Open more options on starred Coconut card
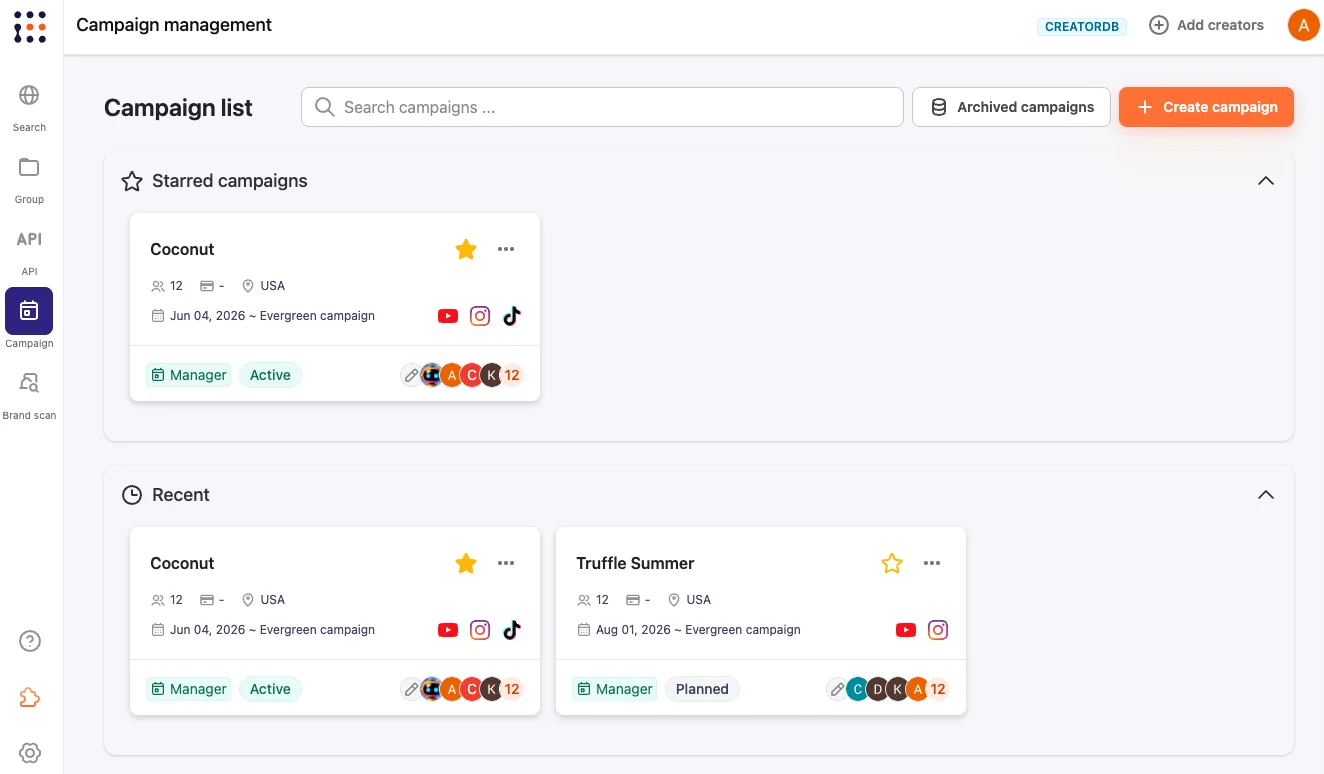 point(506,249)
